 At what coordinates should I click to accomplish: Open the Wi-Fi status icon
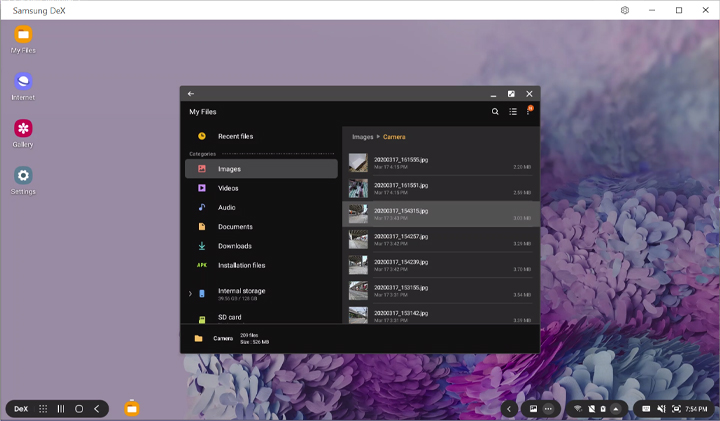tap(578, 409)
